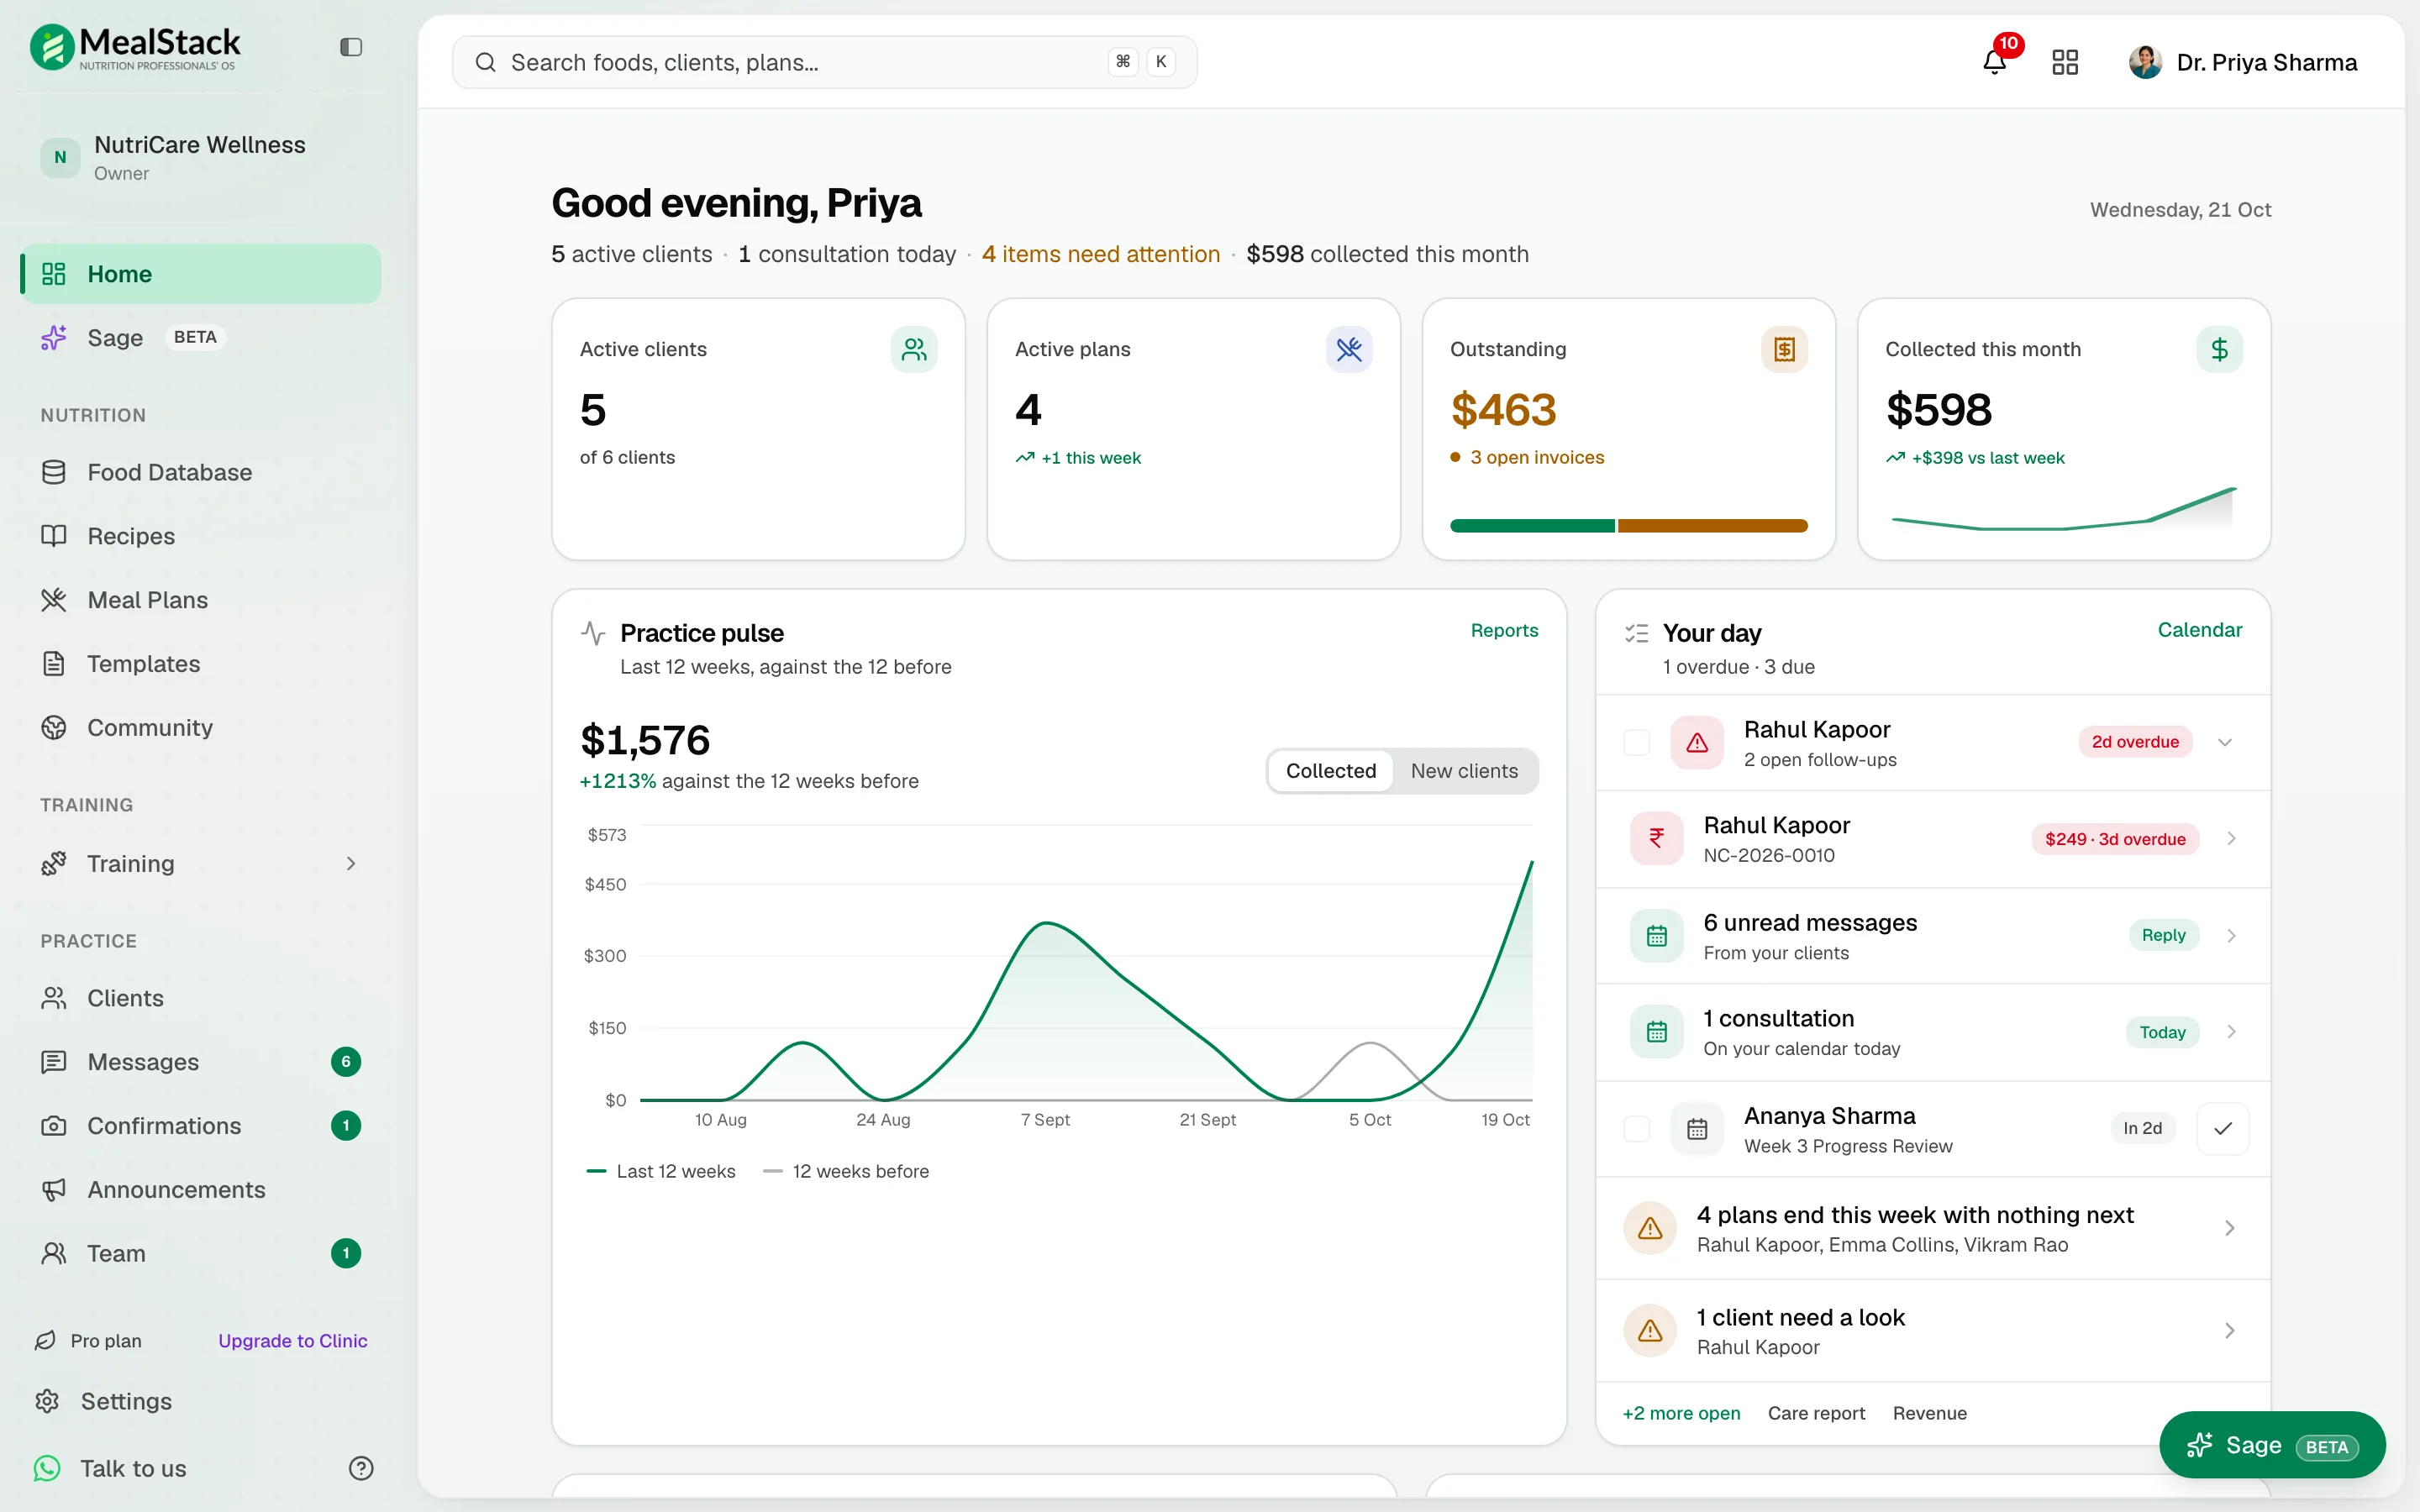Toggle the 12 weeks before legend
Screen dimensions: 2420x1512
coord(846,1171)
